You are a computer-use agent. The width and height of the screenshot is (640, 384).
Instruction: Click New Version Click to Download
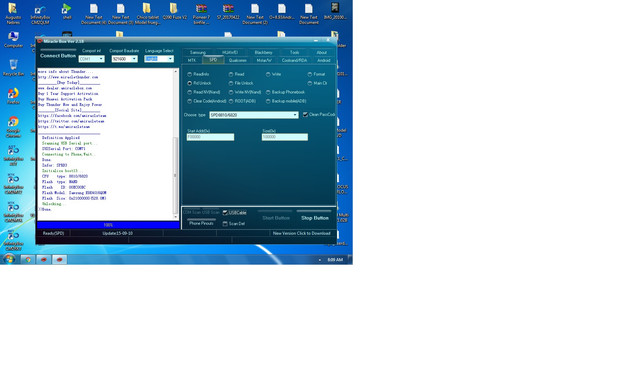tap(302, 233)
